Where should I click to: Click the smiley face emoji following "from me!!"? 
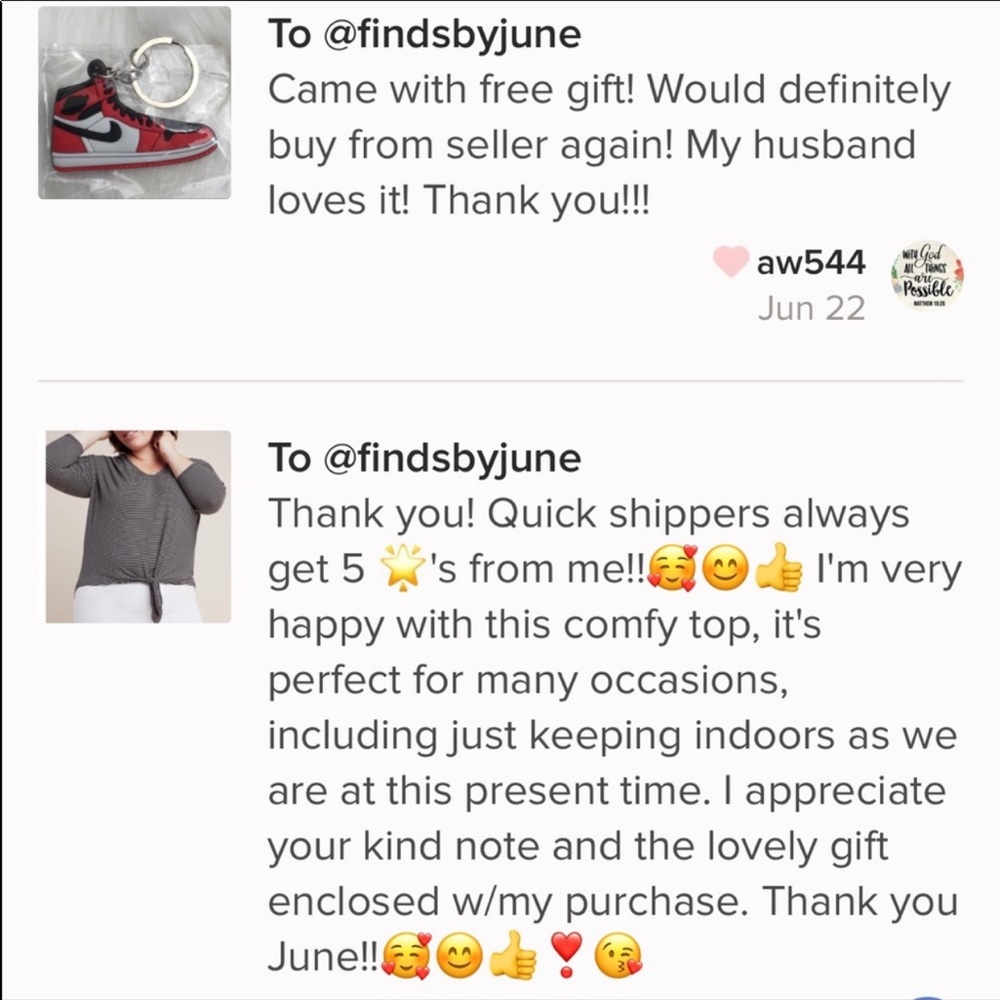726,570
